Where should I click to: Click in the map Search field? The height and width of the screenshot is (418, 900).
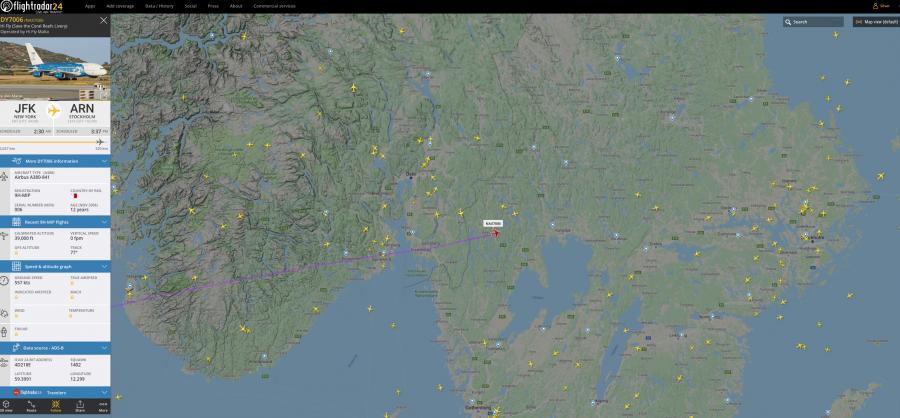(813, 22)
